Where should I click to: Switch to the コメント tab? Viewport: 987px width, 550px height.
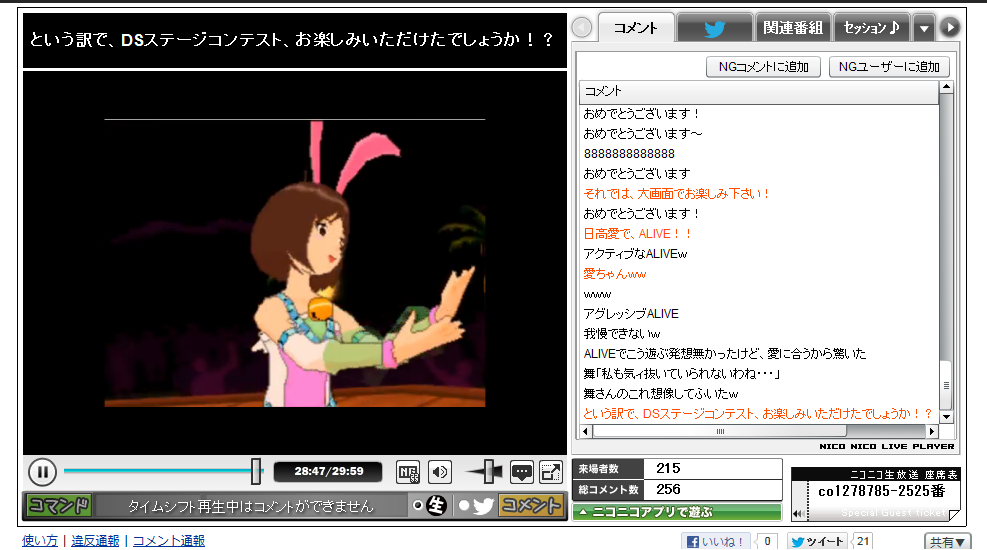tap(636, 28)
